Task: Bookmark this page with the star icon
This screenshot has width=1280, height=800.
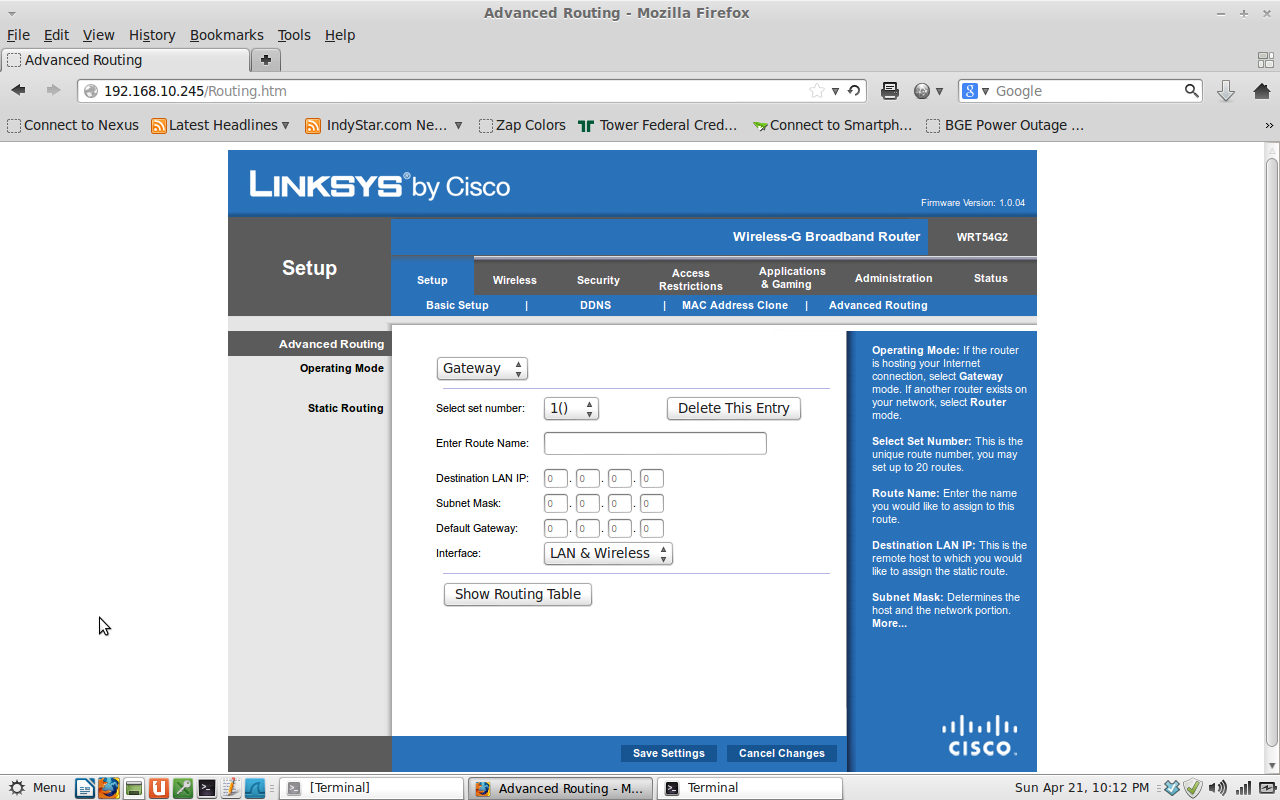Action: (x=817, y=91)
